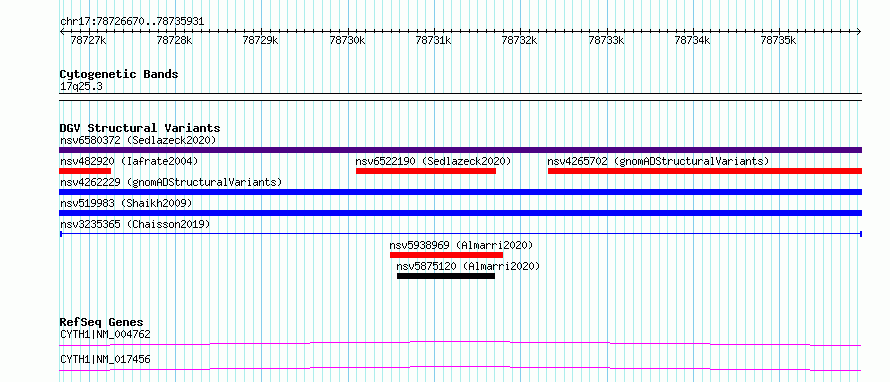Open variant label nsv5875120 (Almarri2020)
This screenshot has width=890, height=382.
tap(468, 266)
